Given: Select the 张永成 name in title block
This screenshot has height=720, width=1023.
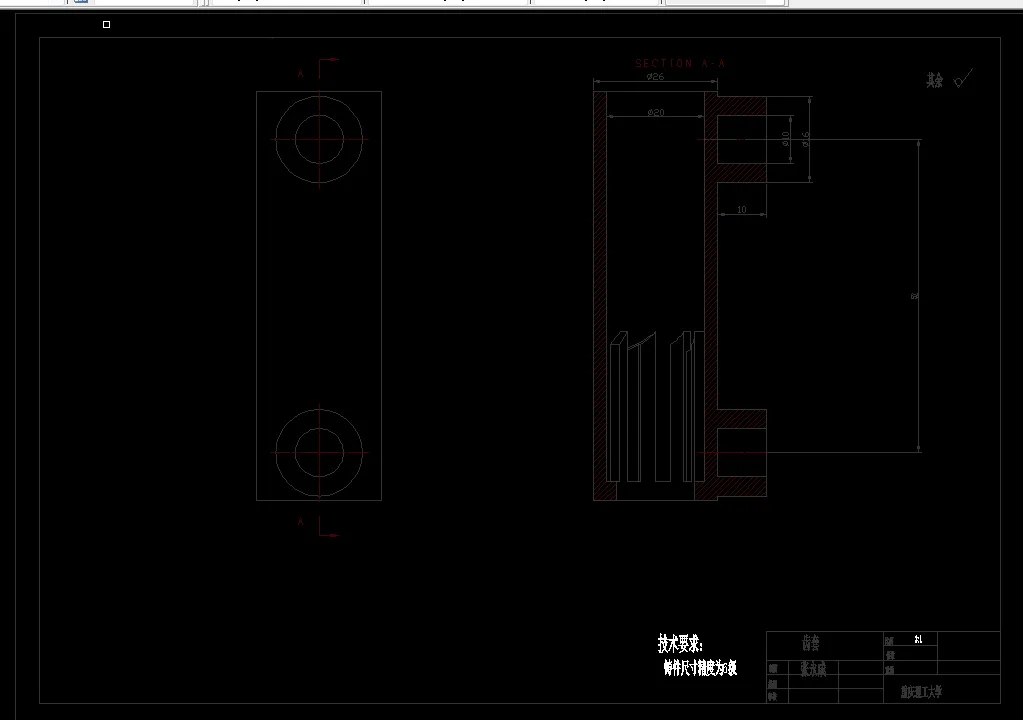Looking at the screenshot, I should (x=813, y=668).
